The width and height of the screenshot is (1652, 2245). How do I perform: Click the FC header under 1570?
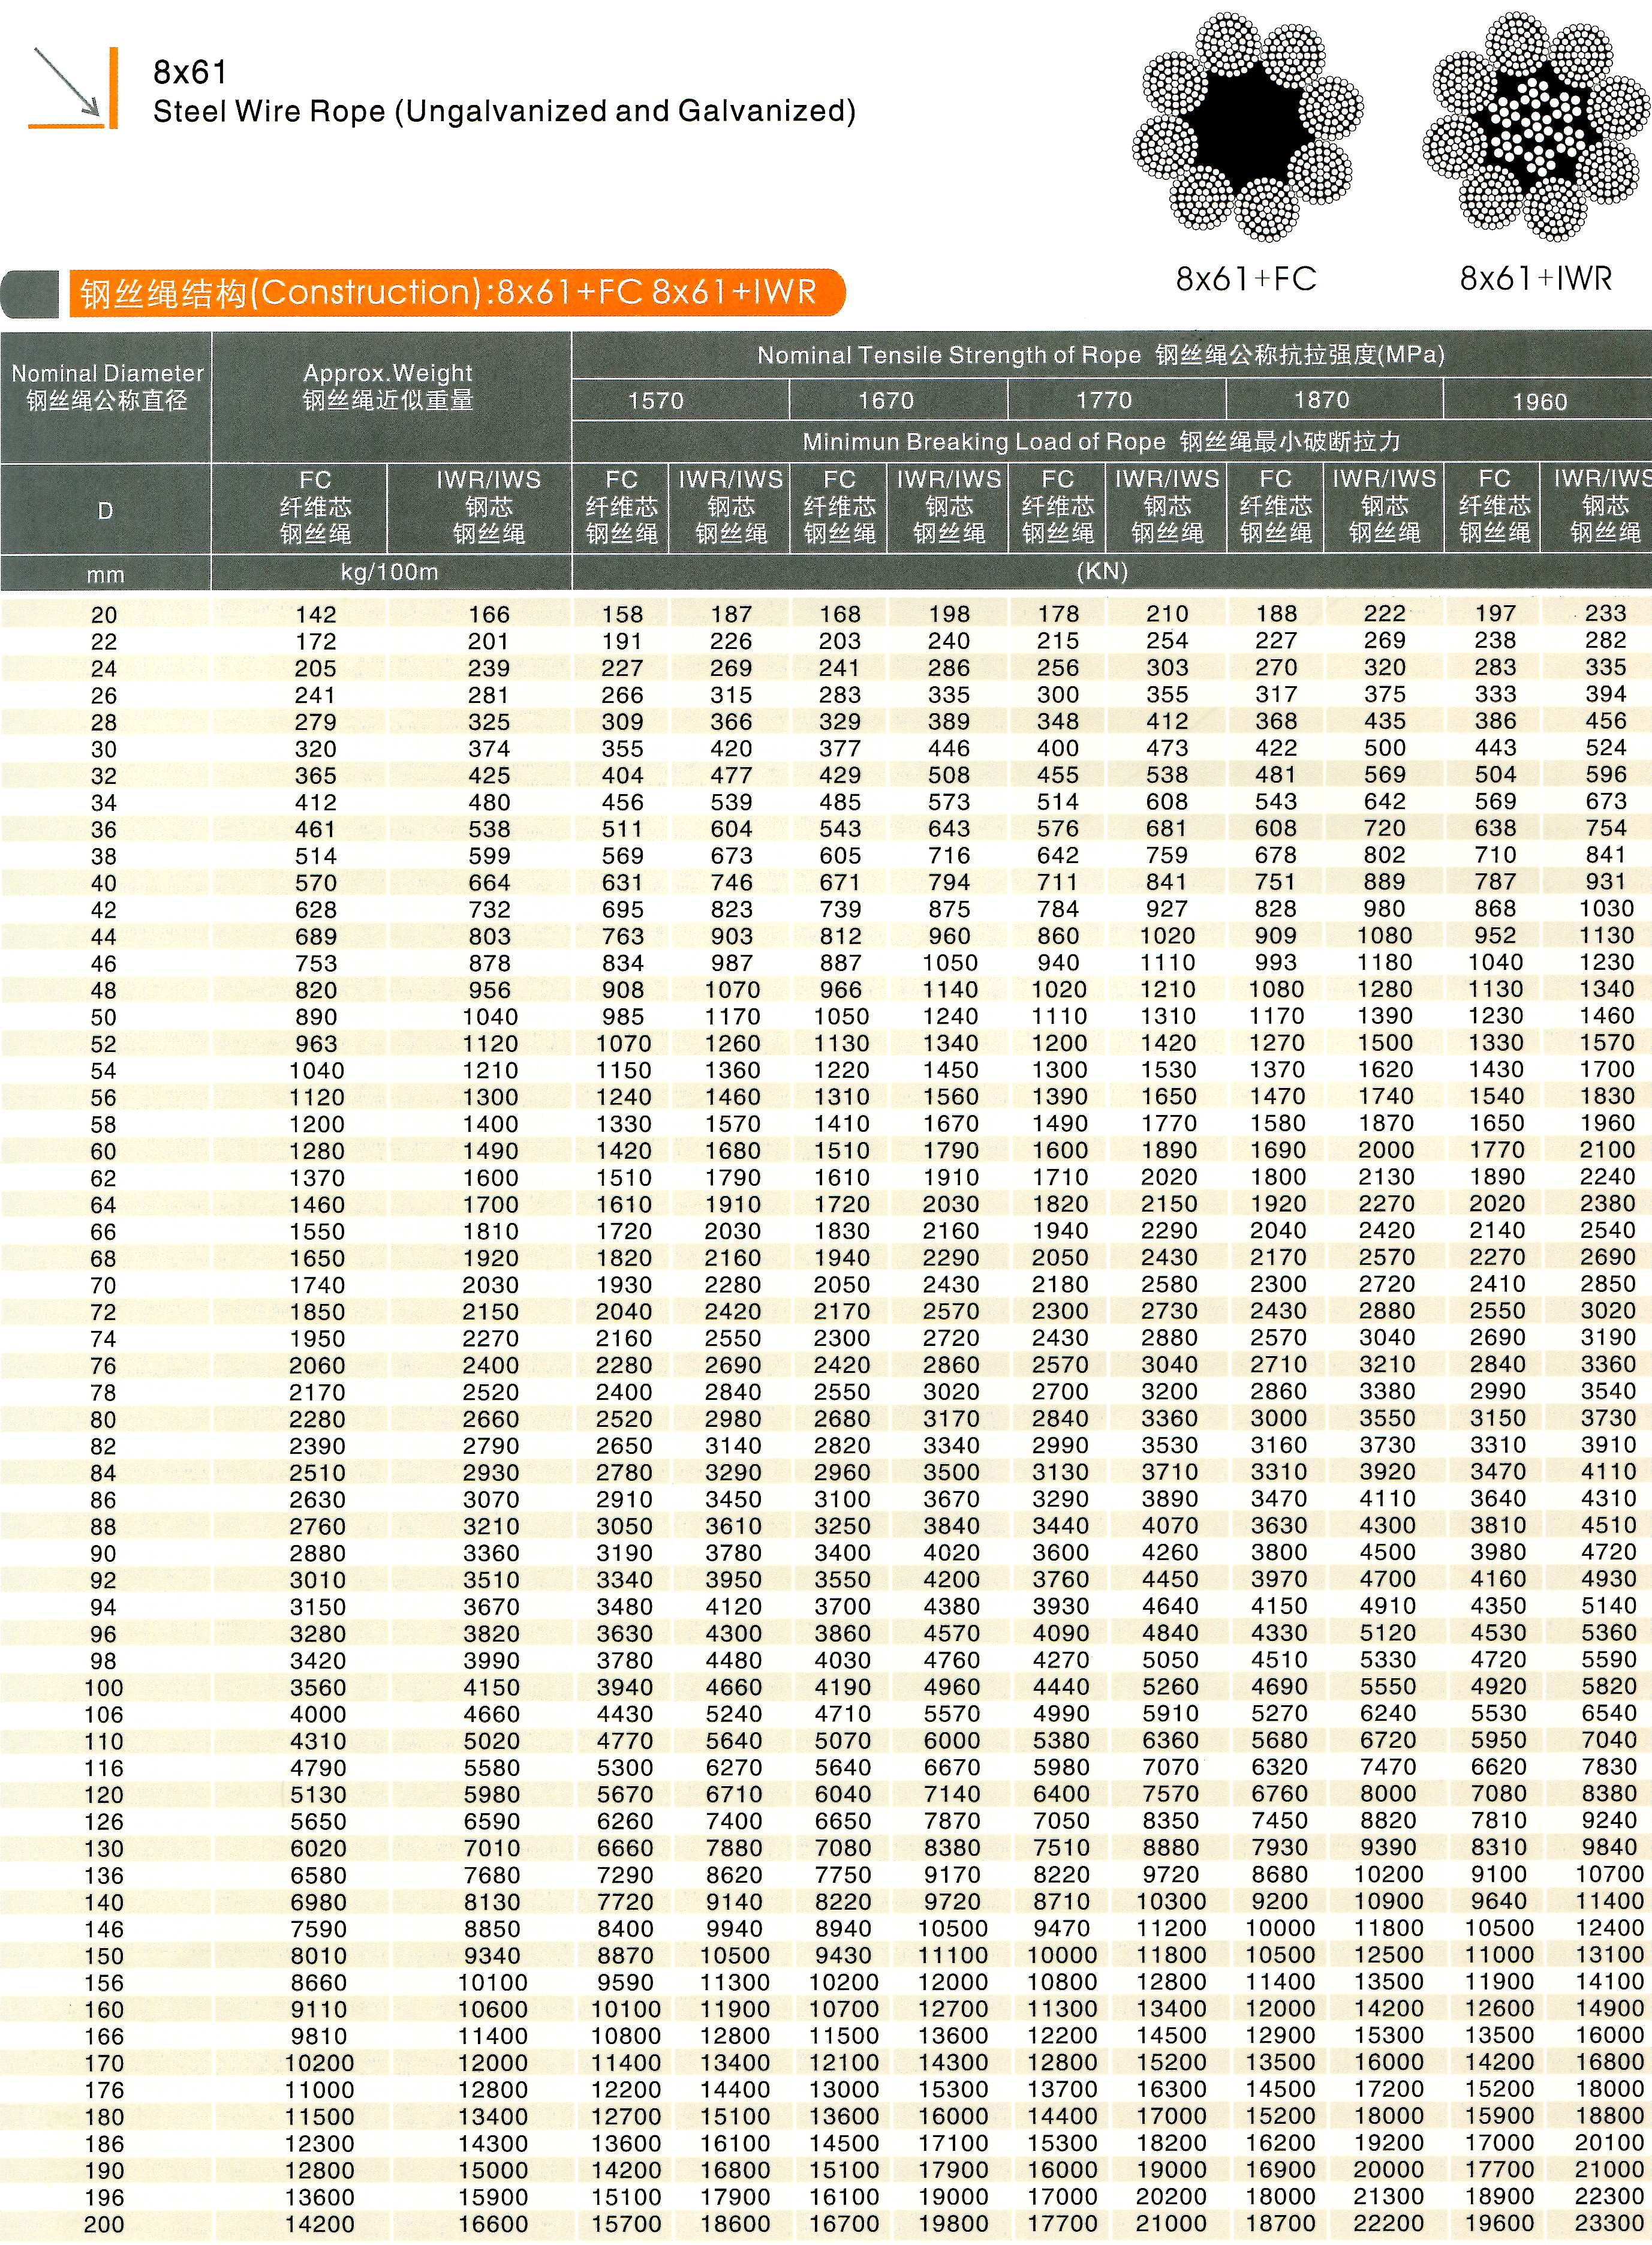point(621,507)
